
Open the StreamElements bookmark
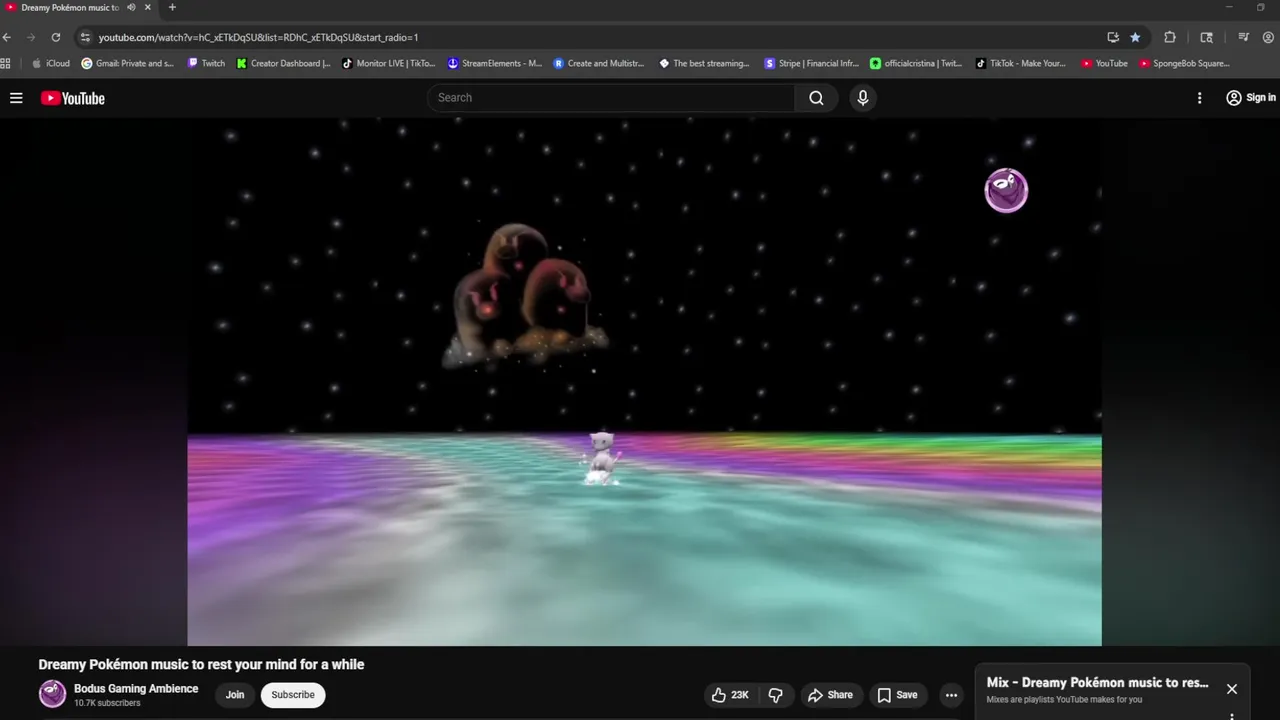click(495, 63)
